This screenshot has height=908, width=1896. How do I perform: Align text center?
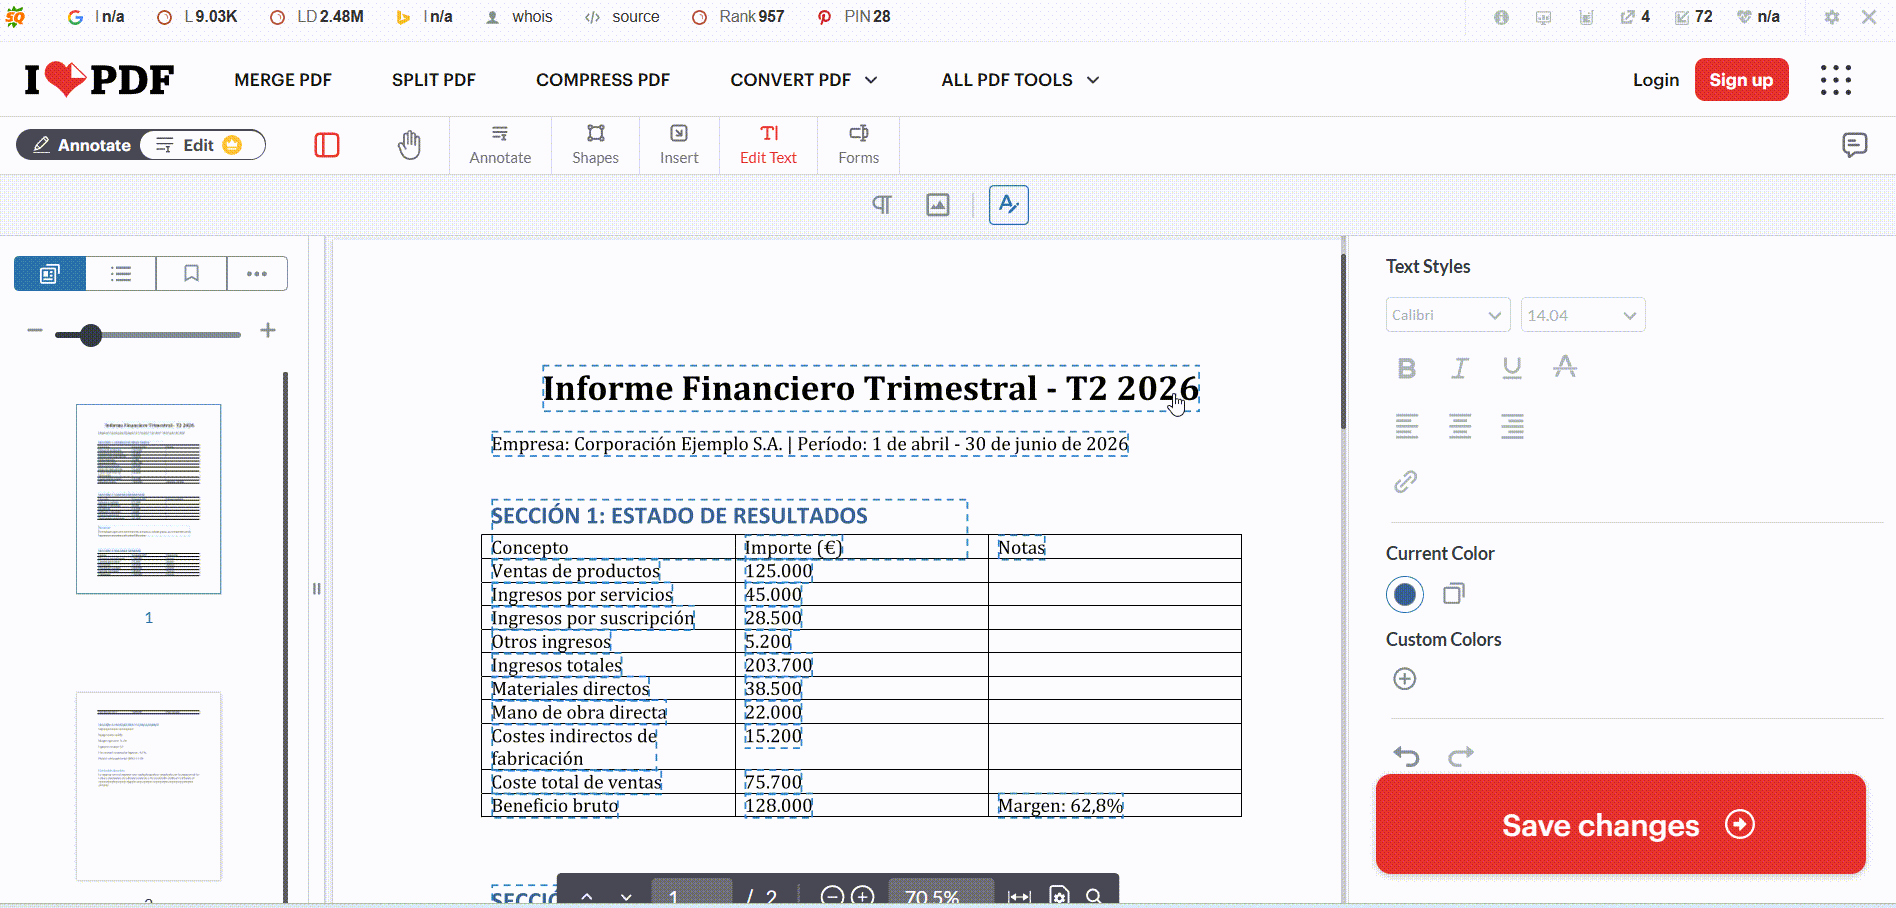(1460, 427)
